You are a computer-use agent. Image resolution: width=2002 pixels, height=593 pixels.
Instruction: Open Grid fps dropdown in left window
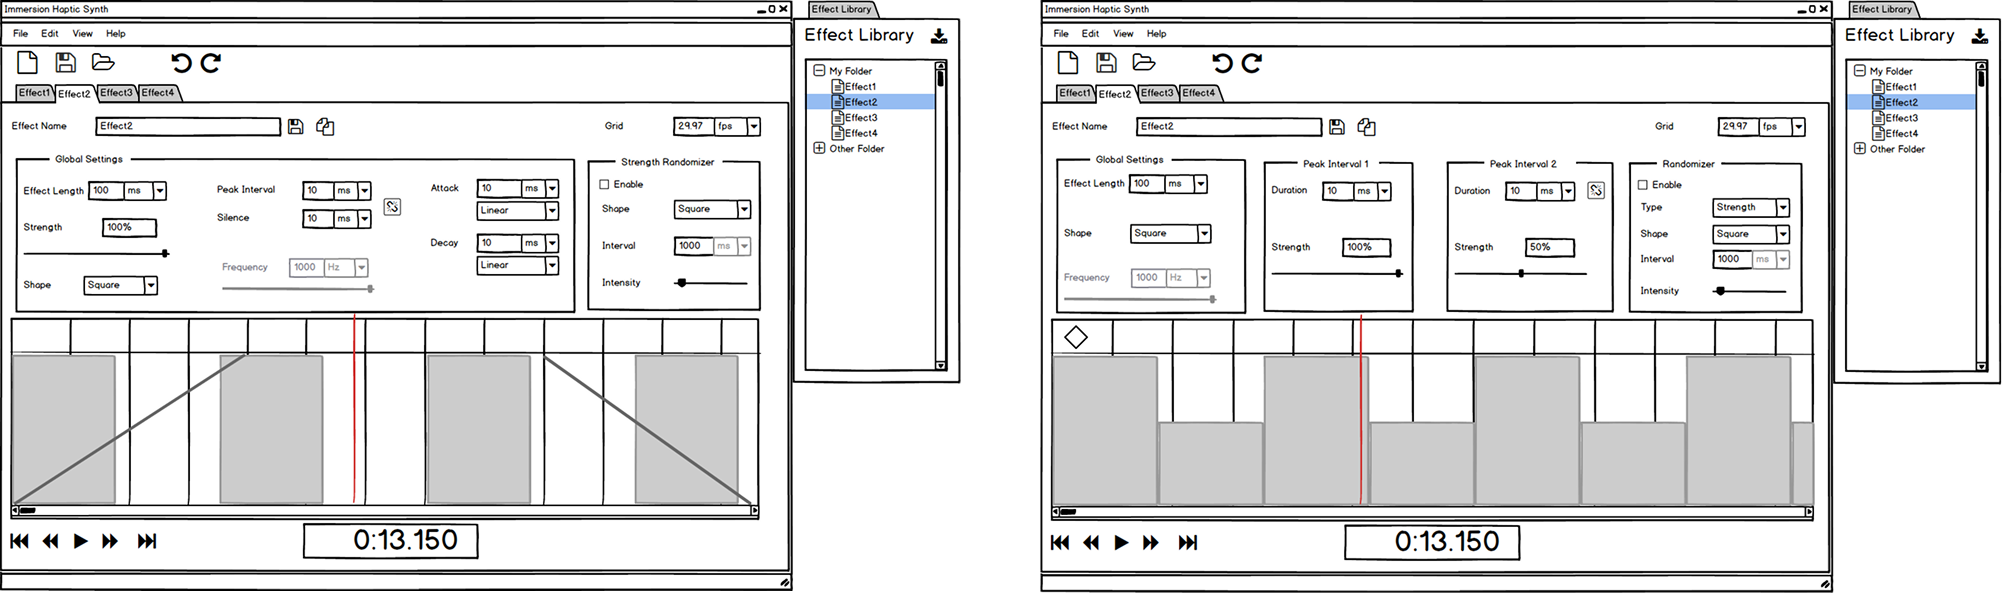coord(754,126)
